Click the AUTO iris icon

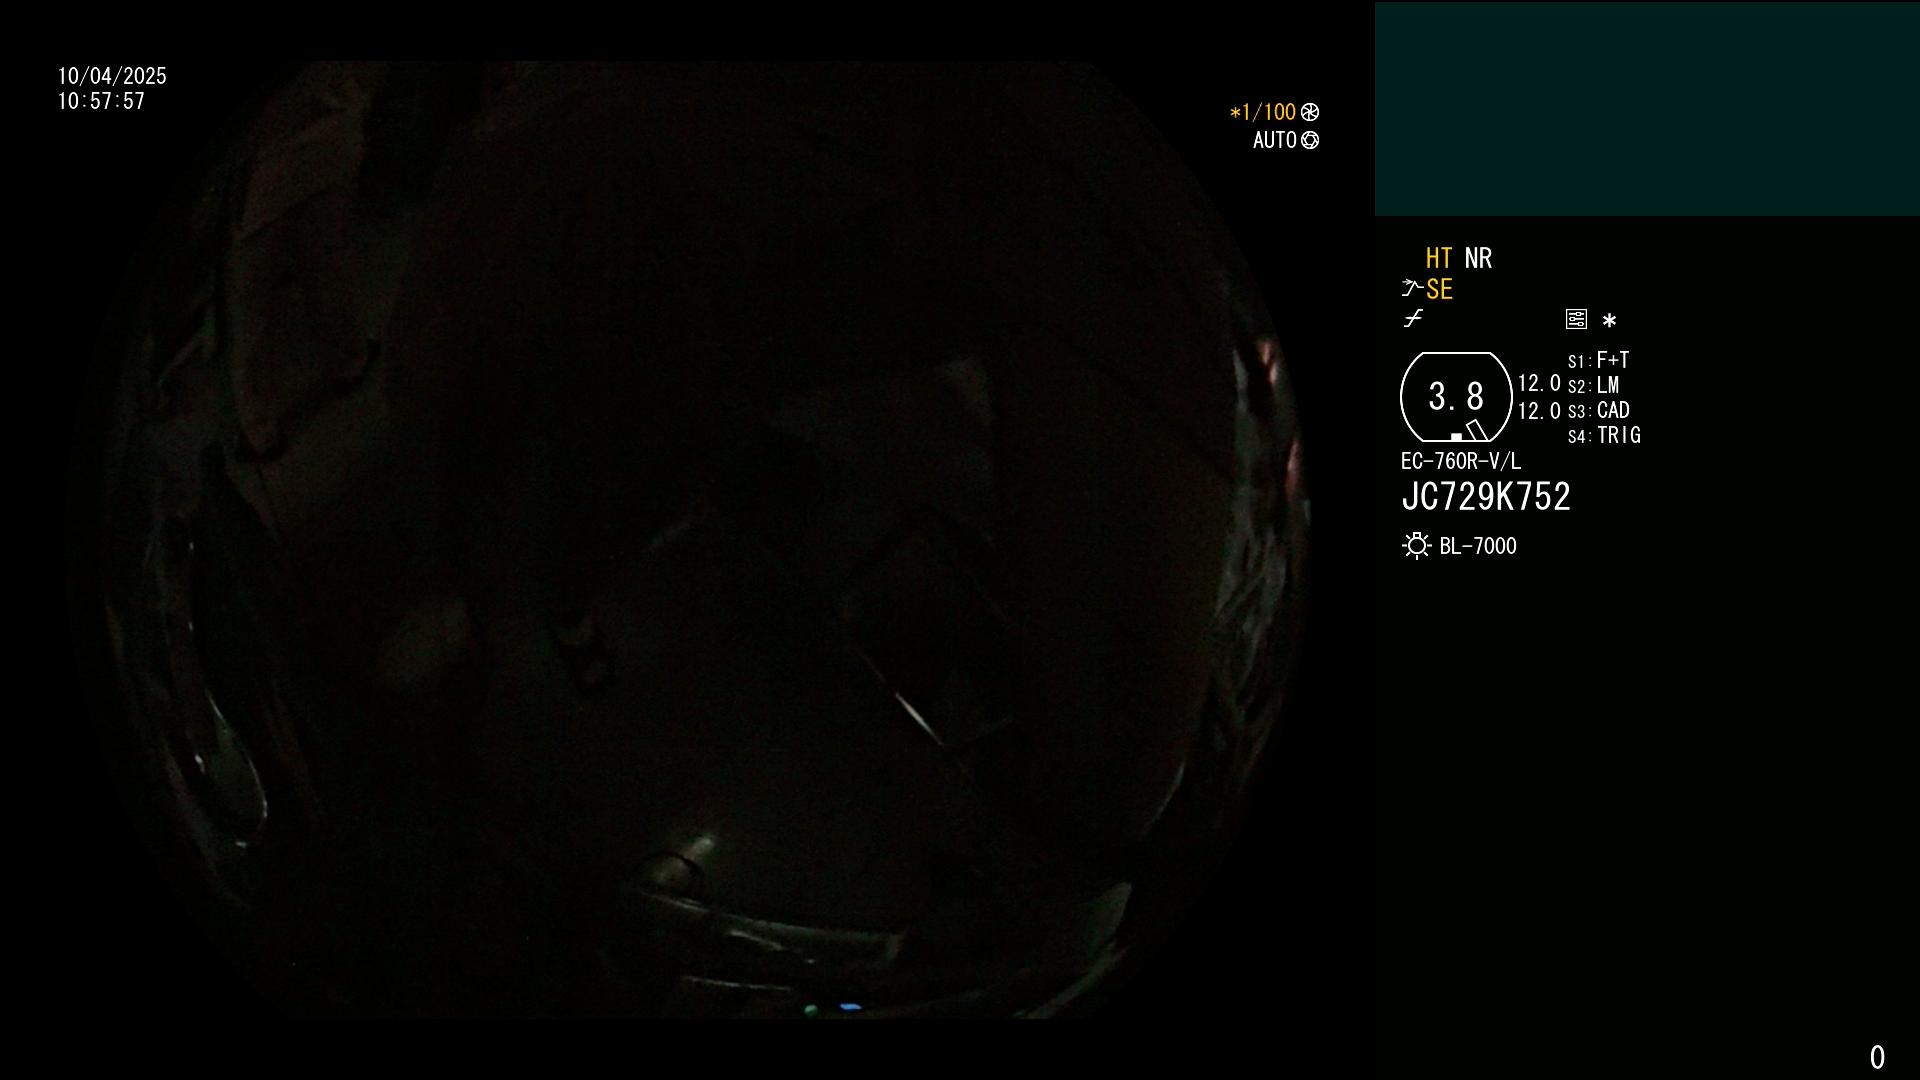point(1310,140)
